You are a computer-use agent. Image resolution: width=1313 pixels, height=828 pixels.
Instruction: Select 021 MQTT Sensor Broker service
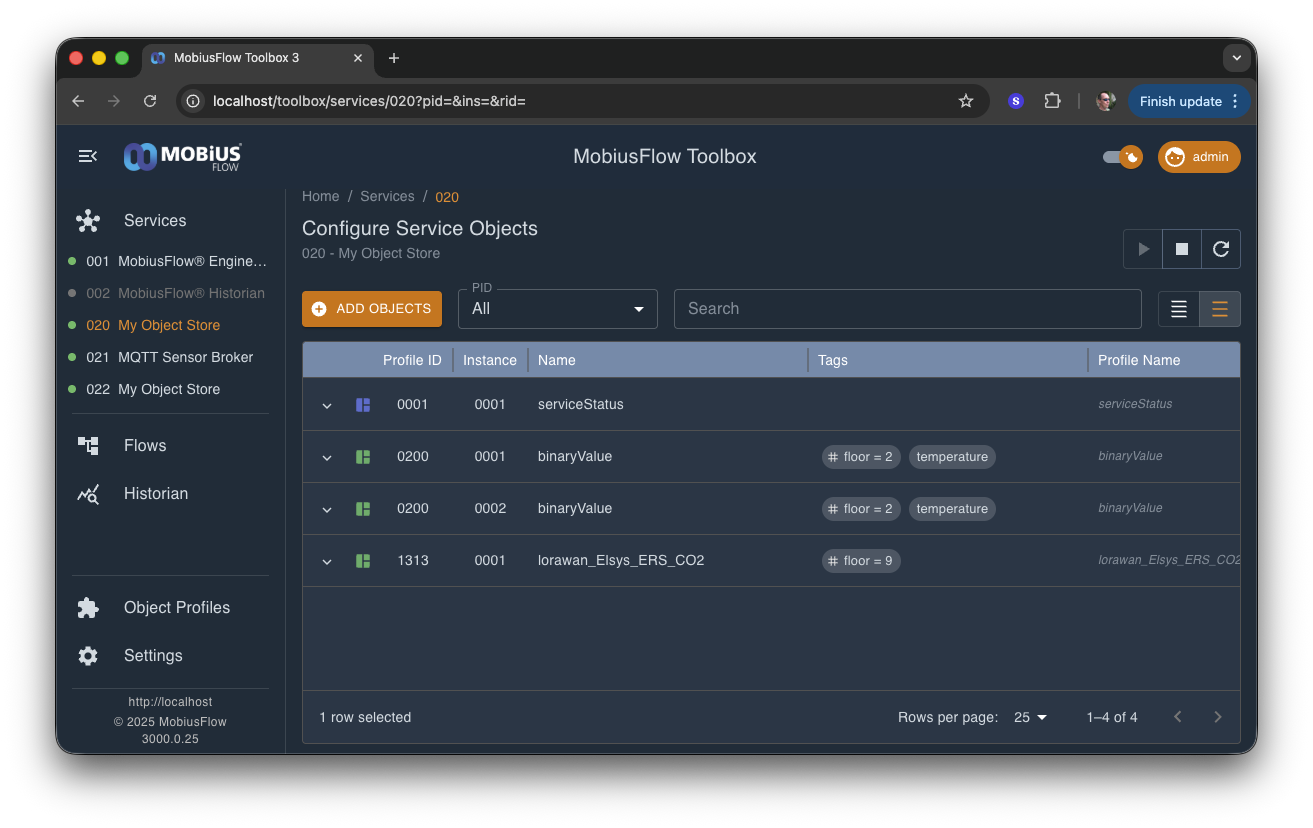click(x=185, y=357)
